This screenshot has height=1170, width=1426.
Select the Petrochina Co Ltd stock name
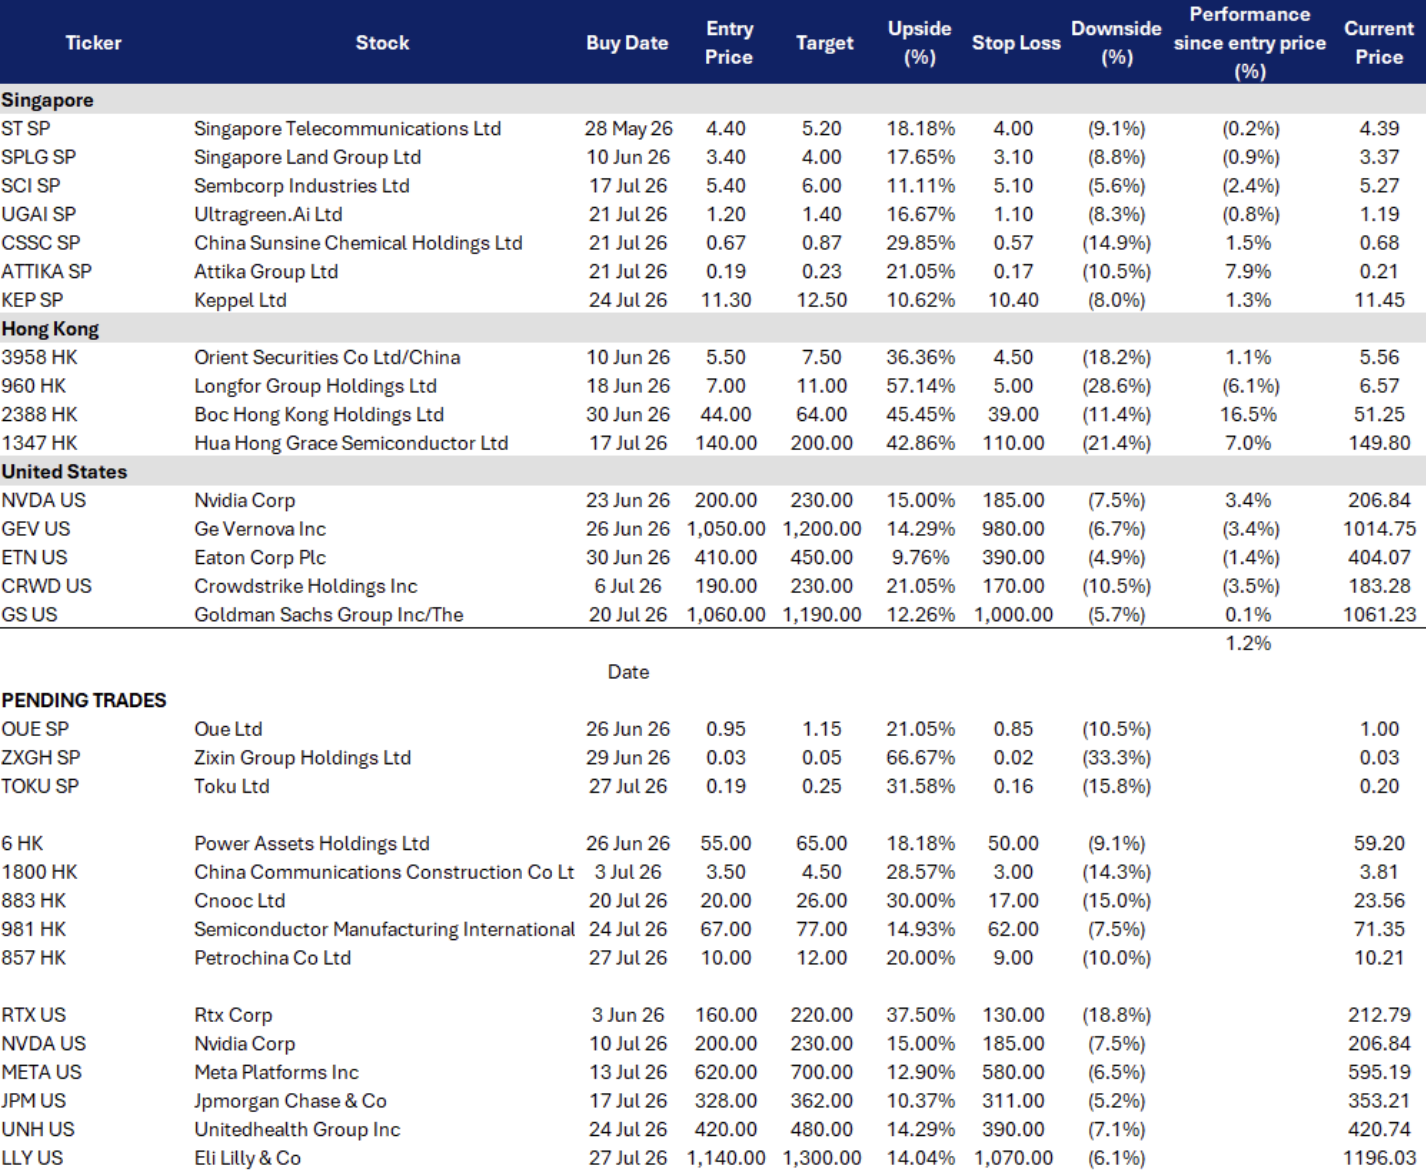272,958
